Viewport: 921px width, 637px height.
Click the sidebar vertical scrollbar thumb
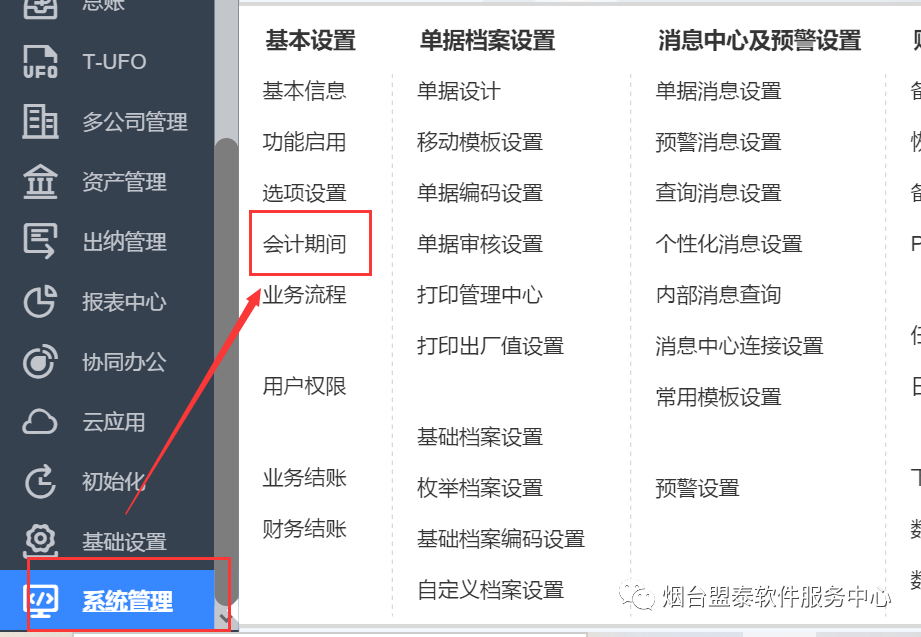tap(226, 371)
